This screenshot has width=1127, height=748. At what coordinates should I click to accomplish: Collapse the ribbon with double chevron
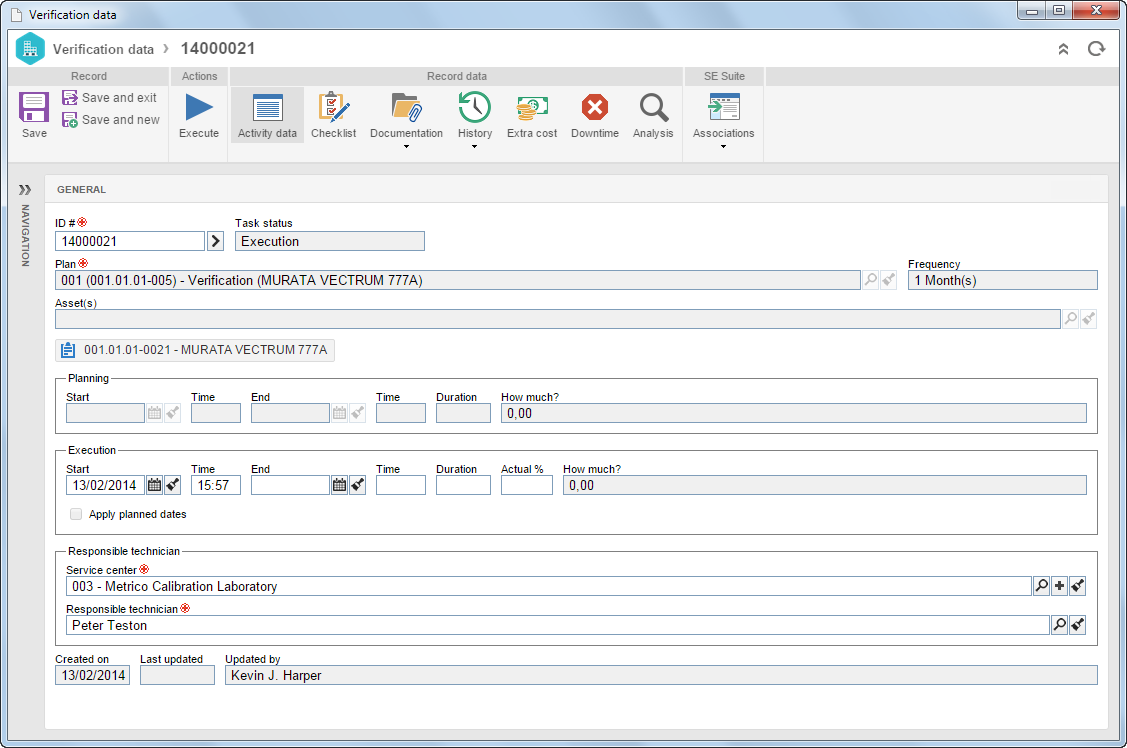1063,49
